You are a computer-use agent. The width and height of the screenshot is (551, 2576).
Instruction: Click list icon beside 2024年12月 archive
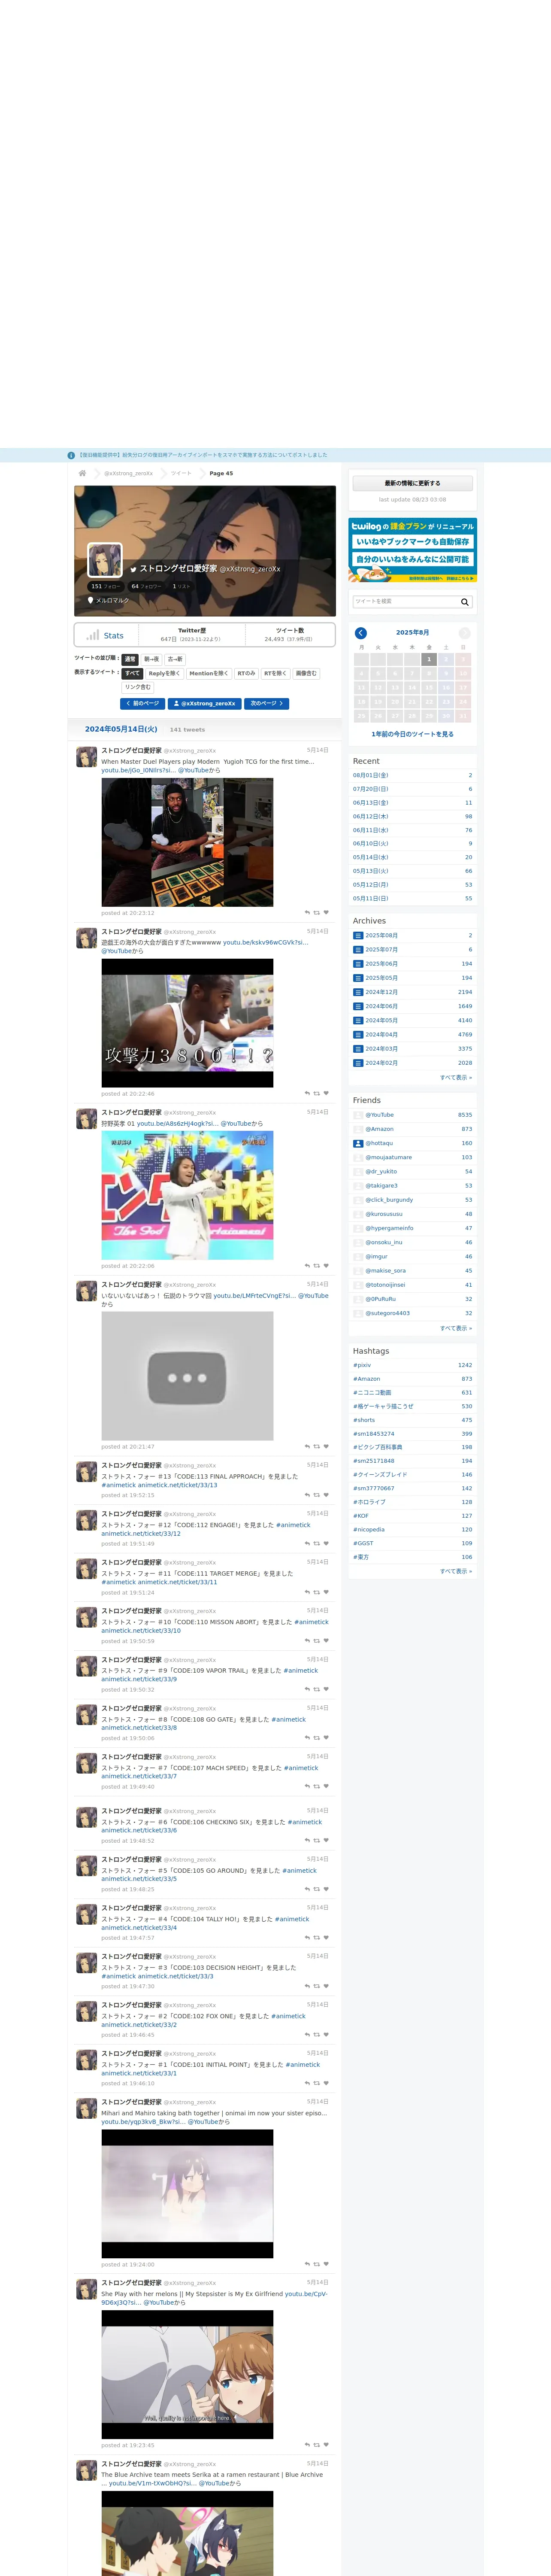click(x=358, y=992)
